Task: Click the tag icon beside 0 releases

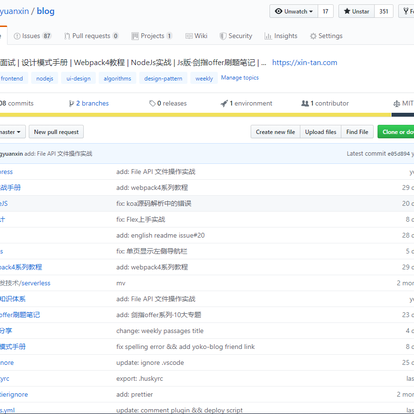Action: (x=152, y=103)
